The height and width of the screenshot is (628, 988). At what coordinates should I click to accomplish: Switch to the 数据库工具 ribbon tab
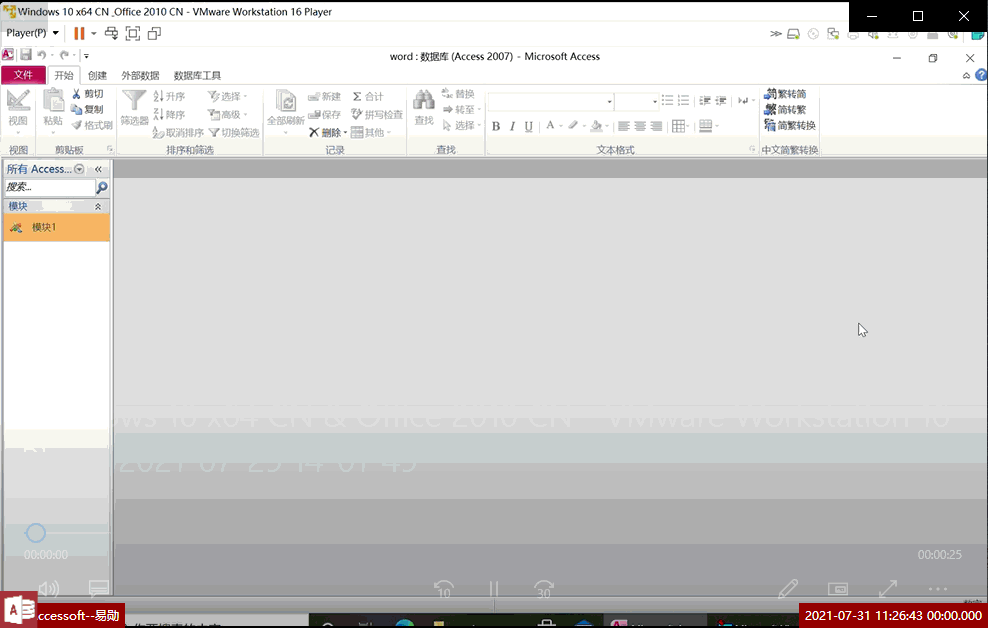pyautogui.click(x=197, y=75)
